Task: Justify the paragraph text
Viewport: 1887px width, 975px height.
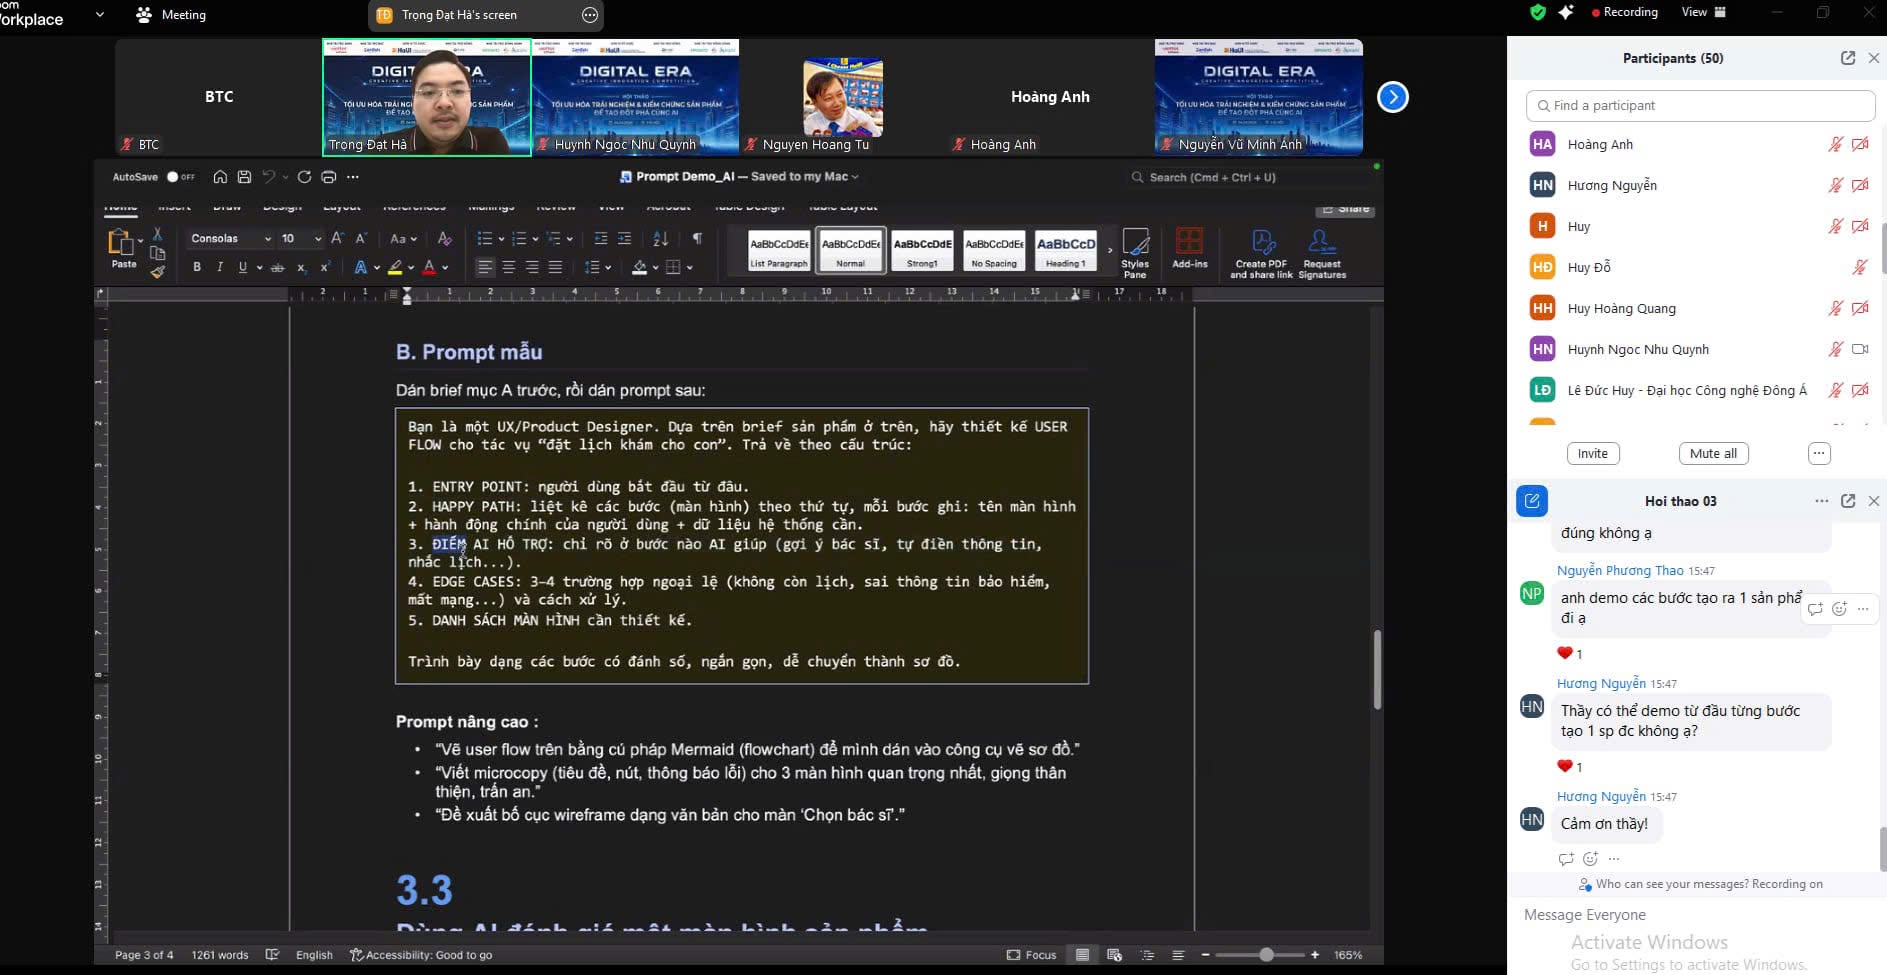Action: click(x=556, y=267)
